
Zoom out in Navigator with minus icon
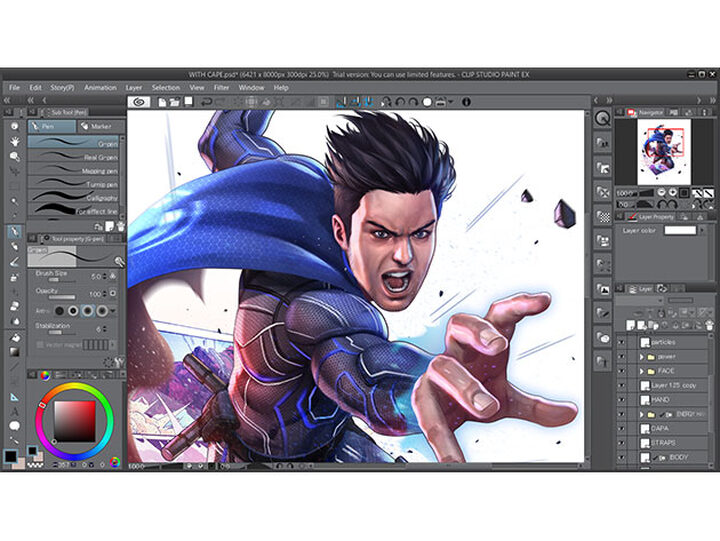point(661,193)
